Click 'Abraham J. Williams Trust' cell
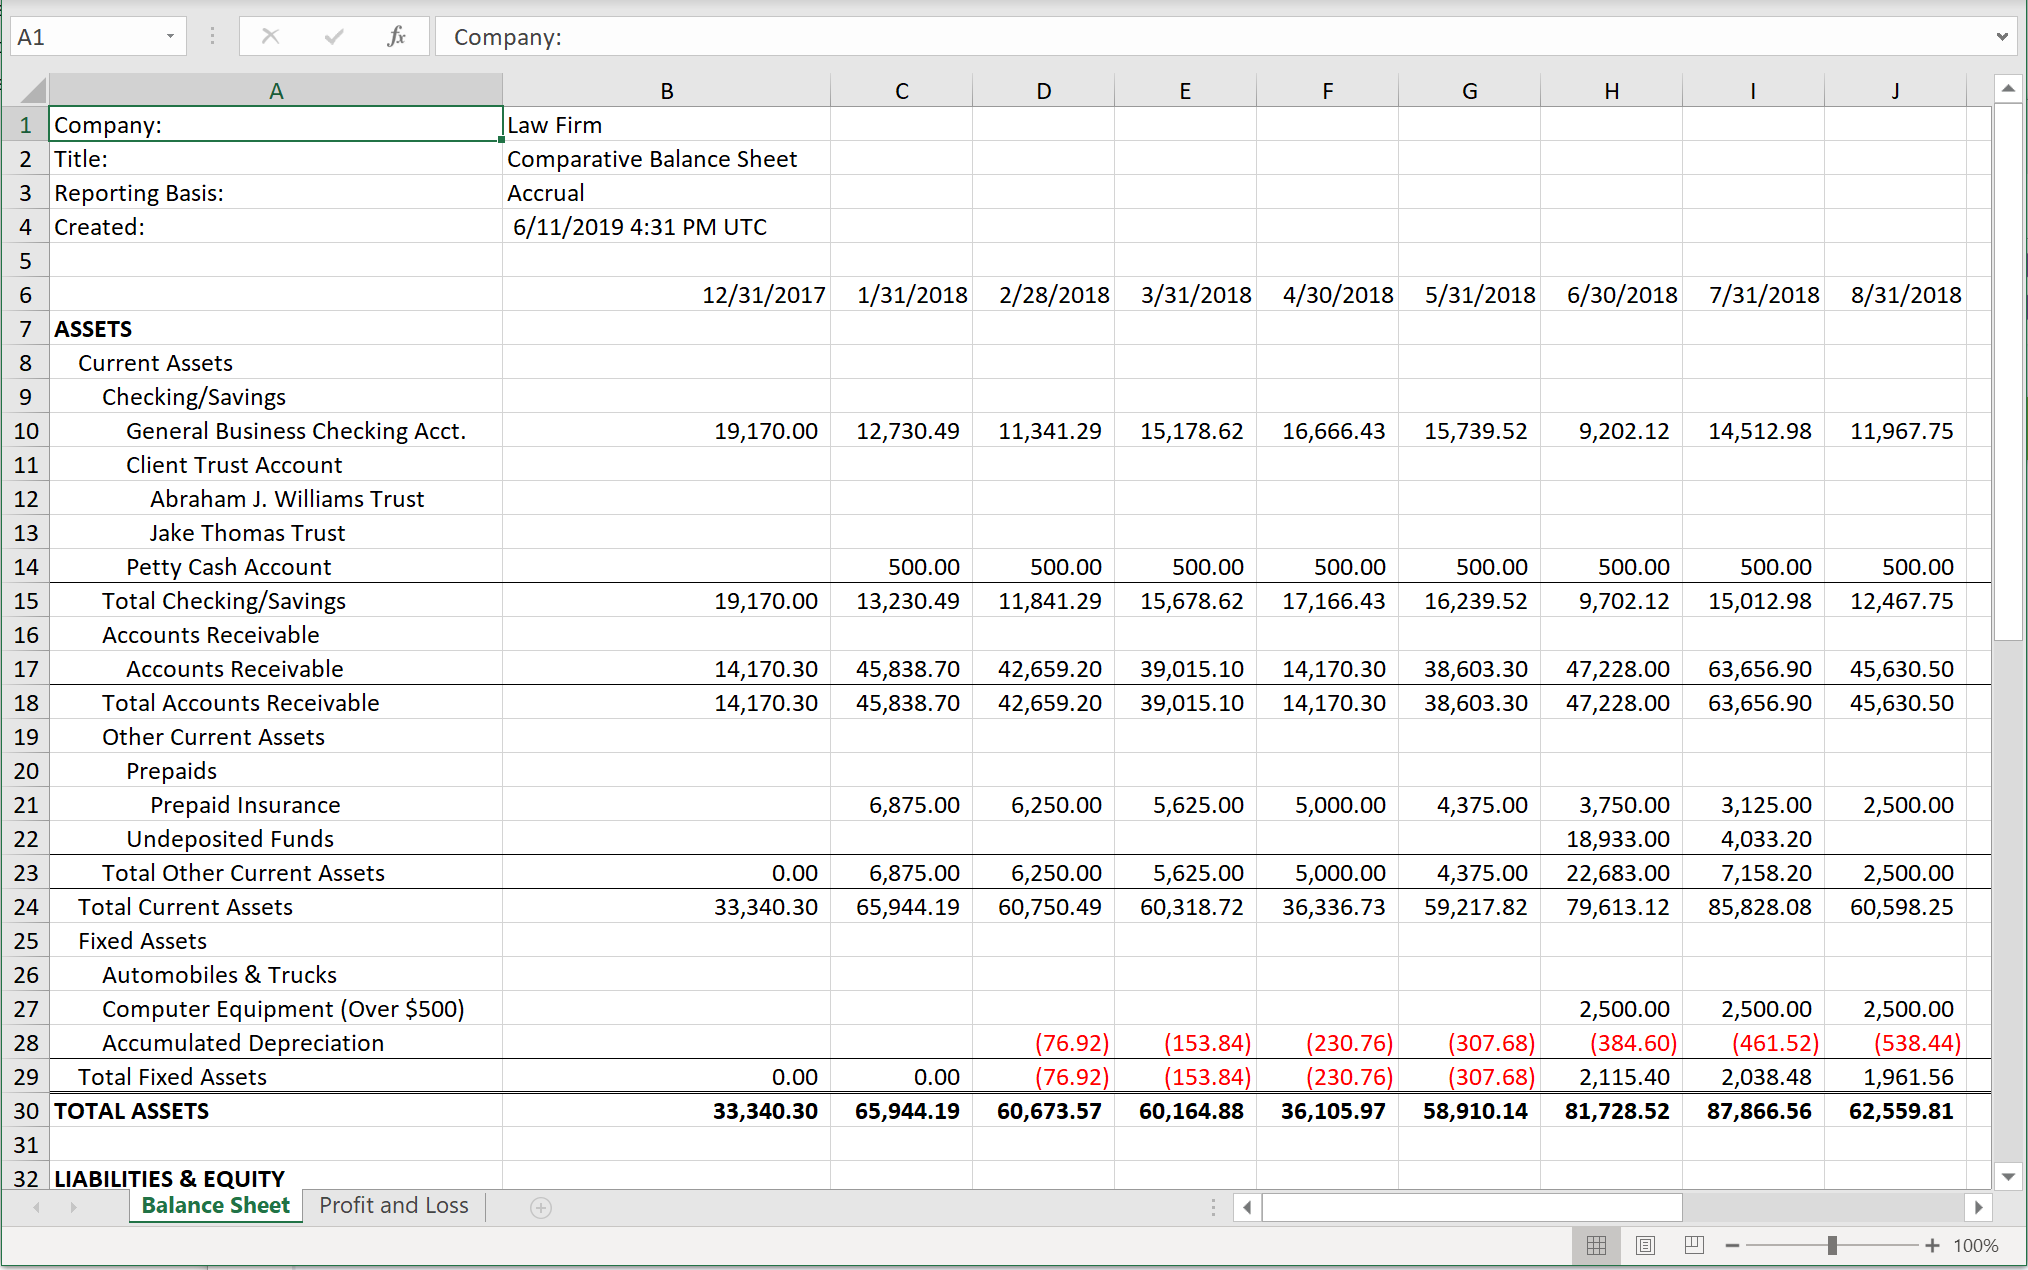The height and width of the screenshot is (1270, 2028). (x=276, y=499)
